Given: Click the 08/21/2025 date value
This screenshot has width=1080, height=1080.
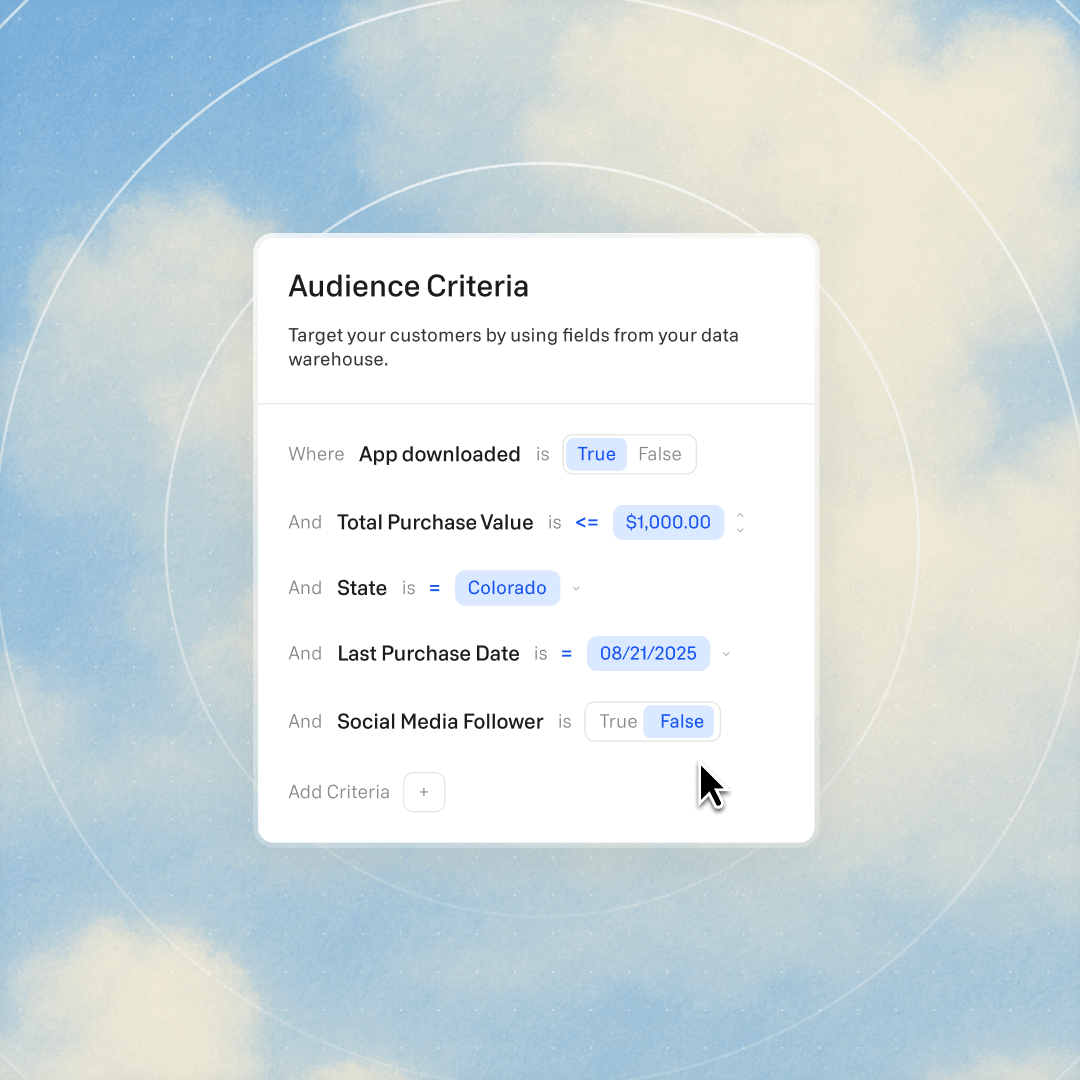Looking at the screenshot, I should [x=648, y=654].
